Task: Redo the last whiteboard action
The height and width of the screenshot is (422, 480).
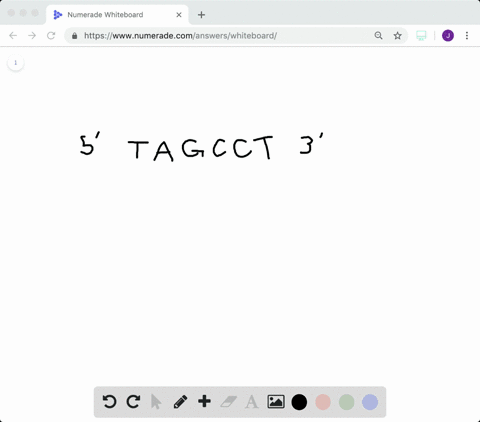Action: pyautogui.click(x=133, y=402)
